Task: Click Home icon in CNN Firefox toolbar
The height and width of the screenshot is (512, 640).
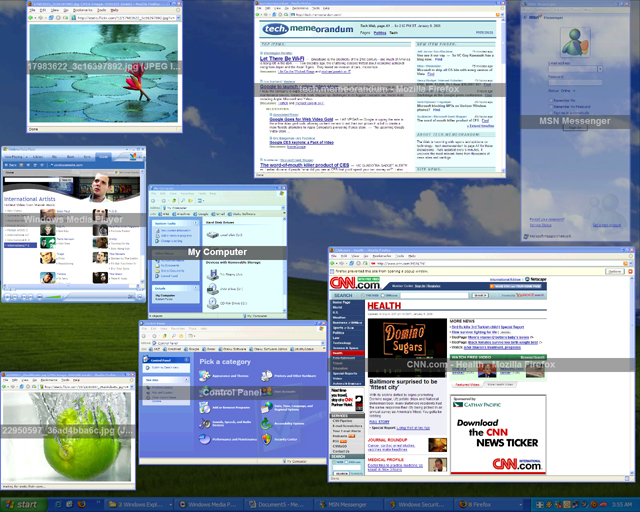Action: pos(364,263)
